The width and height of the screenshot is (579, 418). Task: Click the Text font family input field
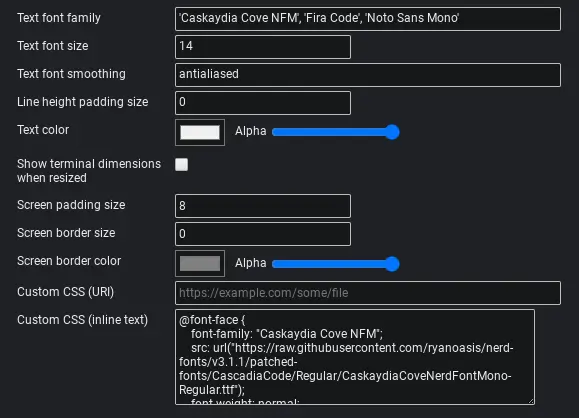coord(368,19)
